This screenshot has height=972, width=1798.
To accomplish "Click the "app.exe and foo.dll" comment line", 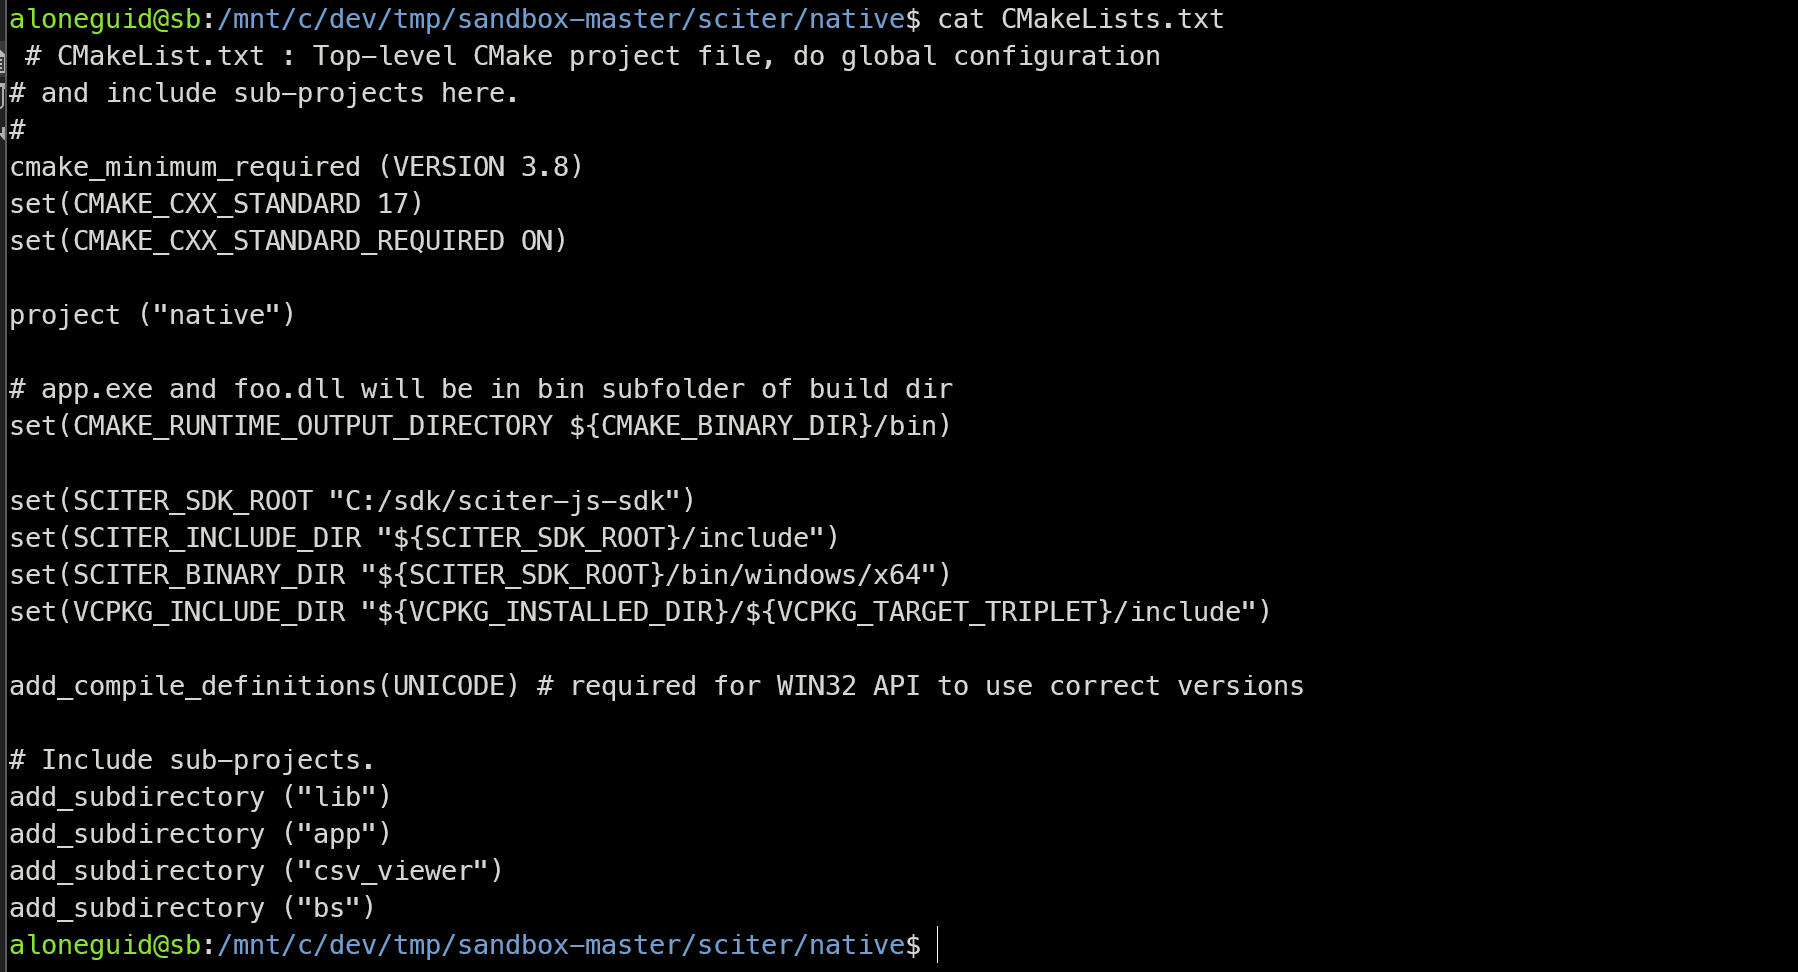I will click(480, 389).
